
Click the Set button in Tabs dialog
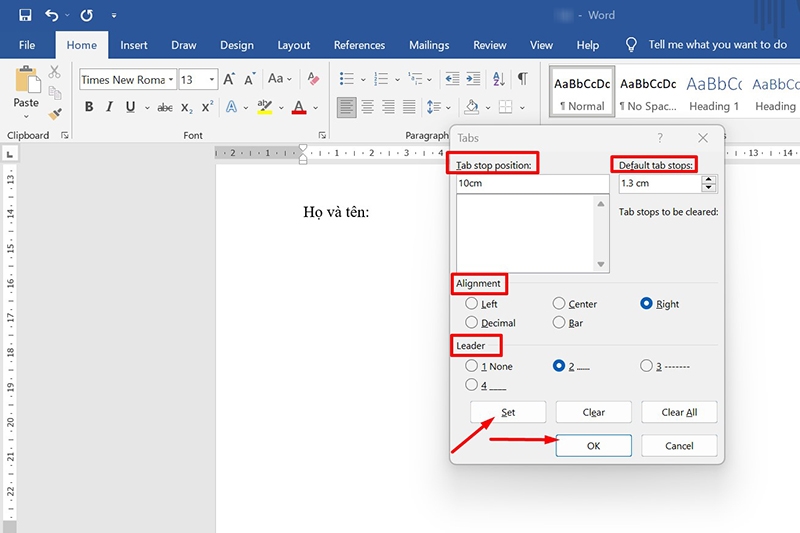coord(508,412)
